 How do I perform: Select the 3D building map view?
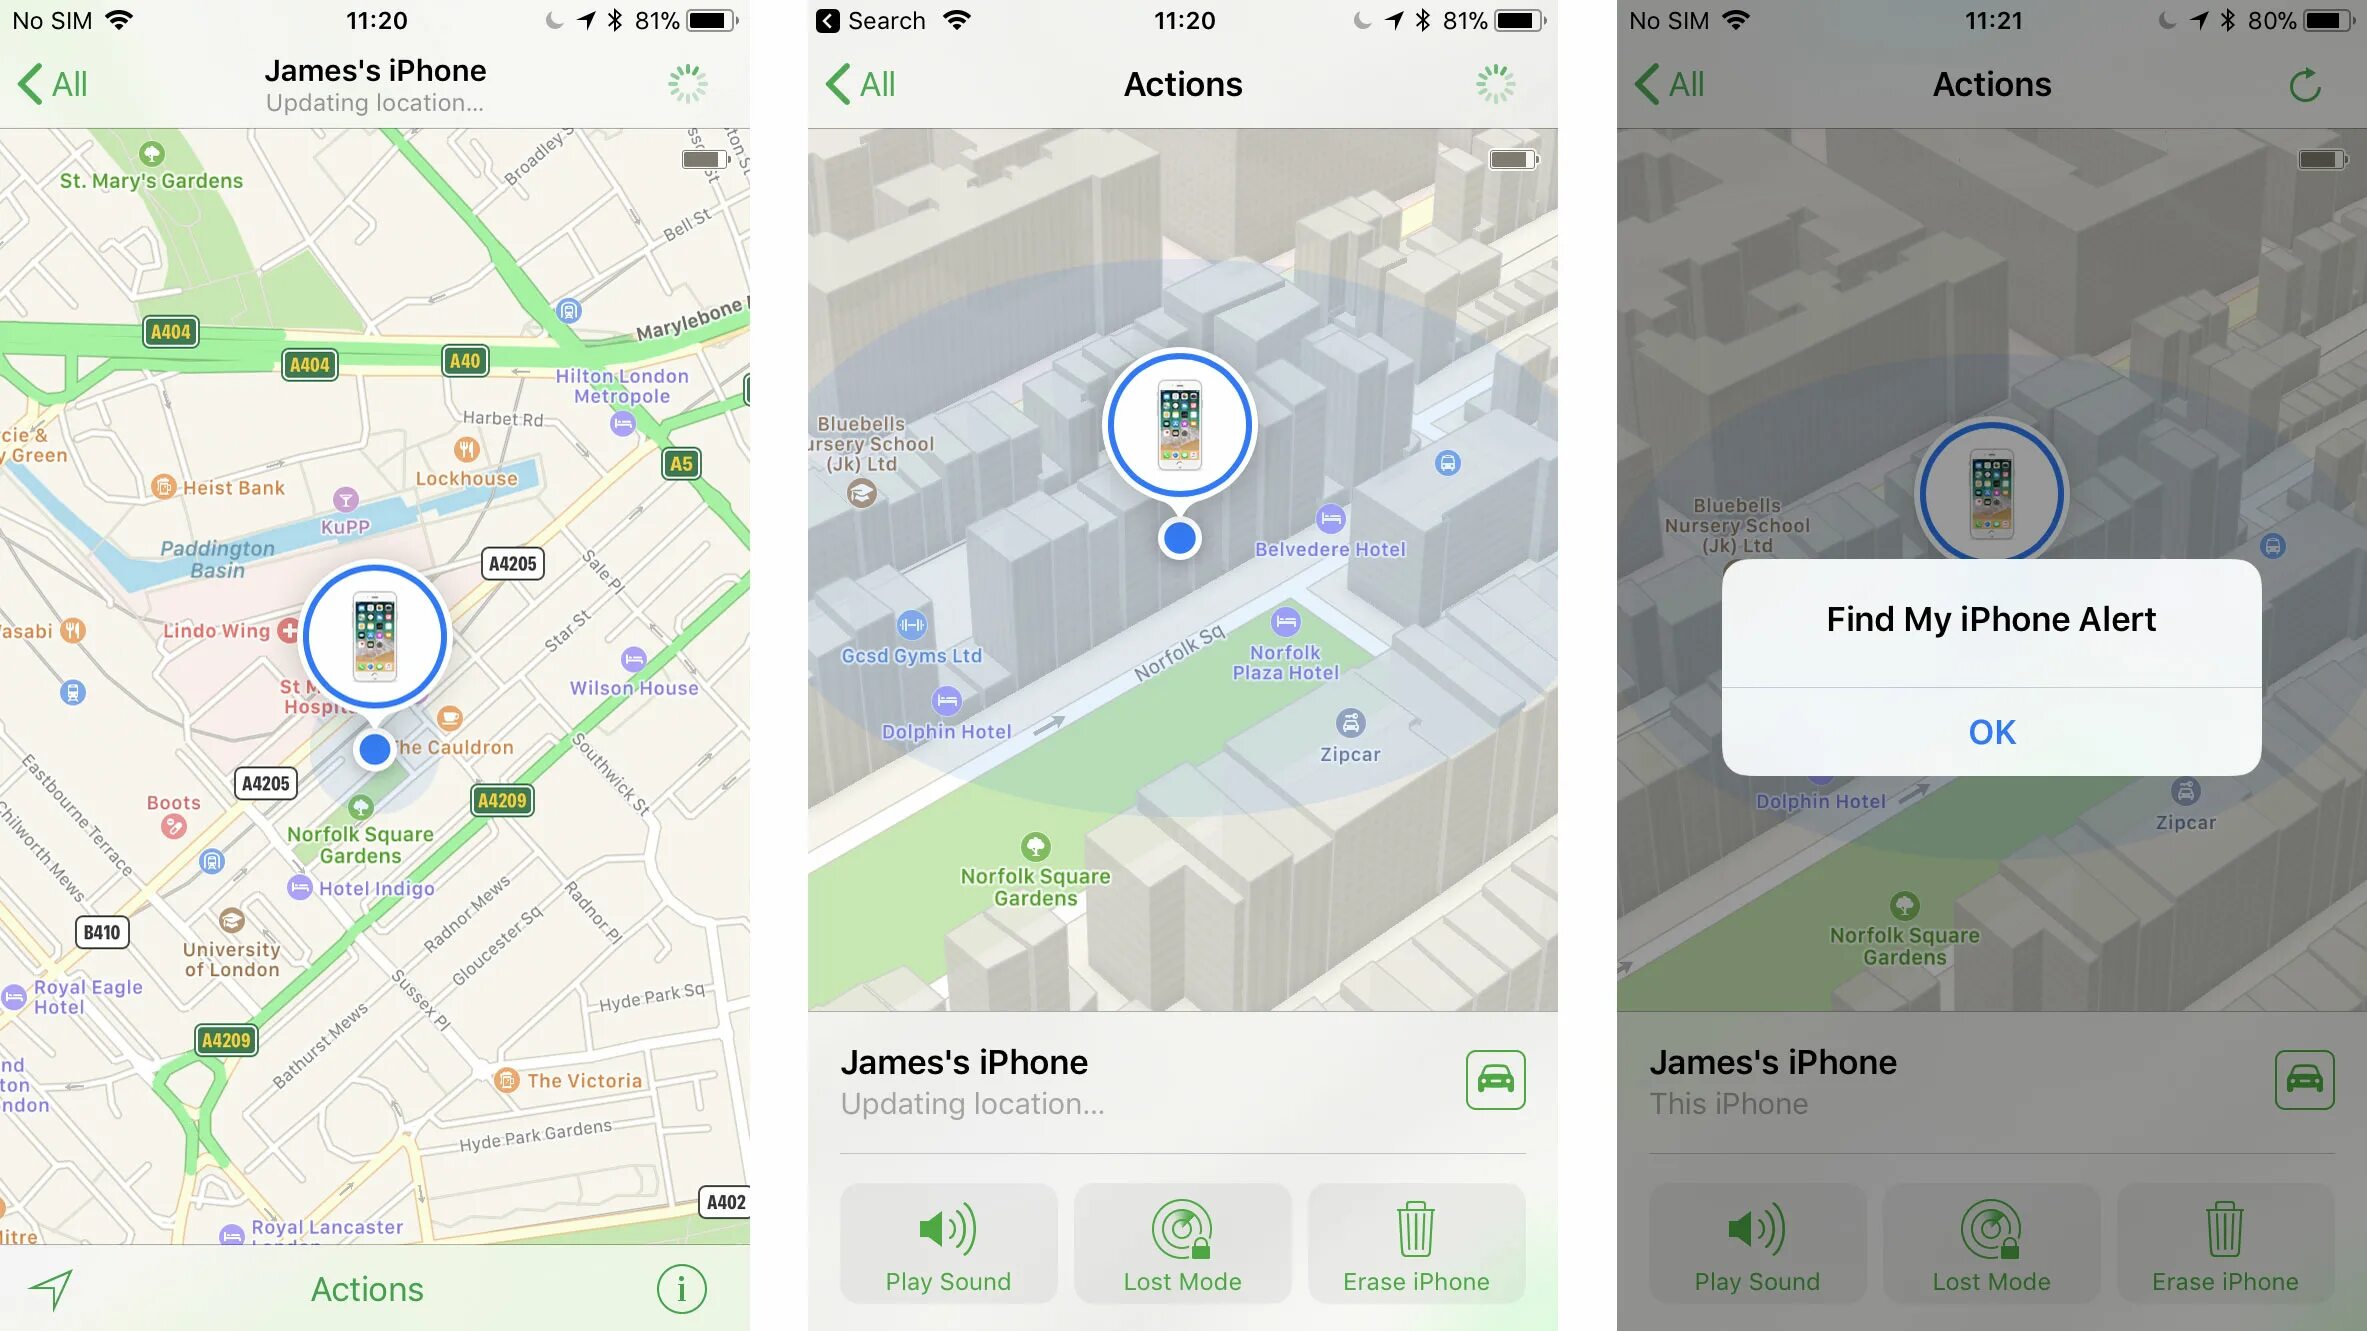click(1184, 569)
